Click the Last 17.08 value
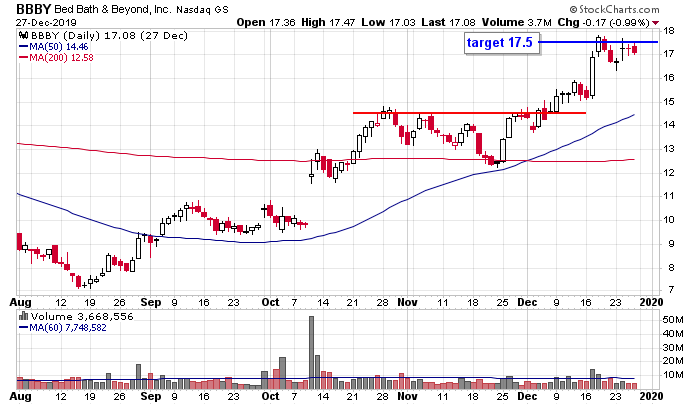 (x=448, y=22)
